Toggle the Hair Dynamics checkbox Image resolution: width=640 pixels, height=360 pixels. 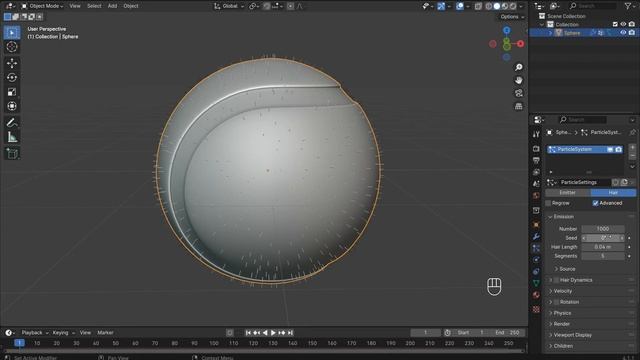[556, 280]
